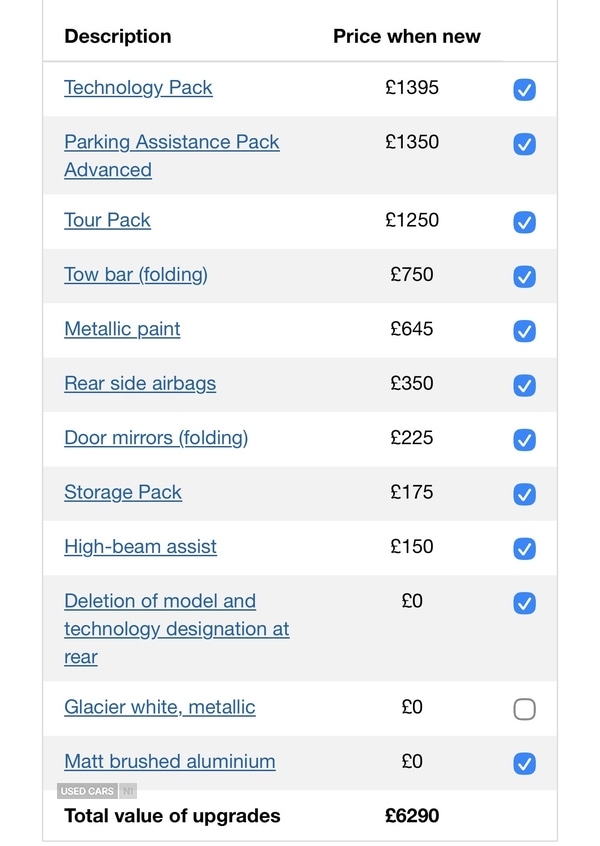Uncheck the Rear side airbags checkbox
The image size is (600, 846).
pyautogui.click(x=524, y=385)
